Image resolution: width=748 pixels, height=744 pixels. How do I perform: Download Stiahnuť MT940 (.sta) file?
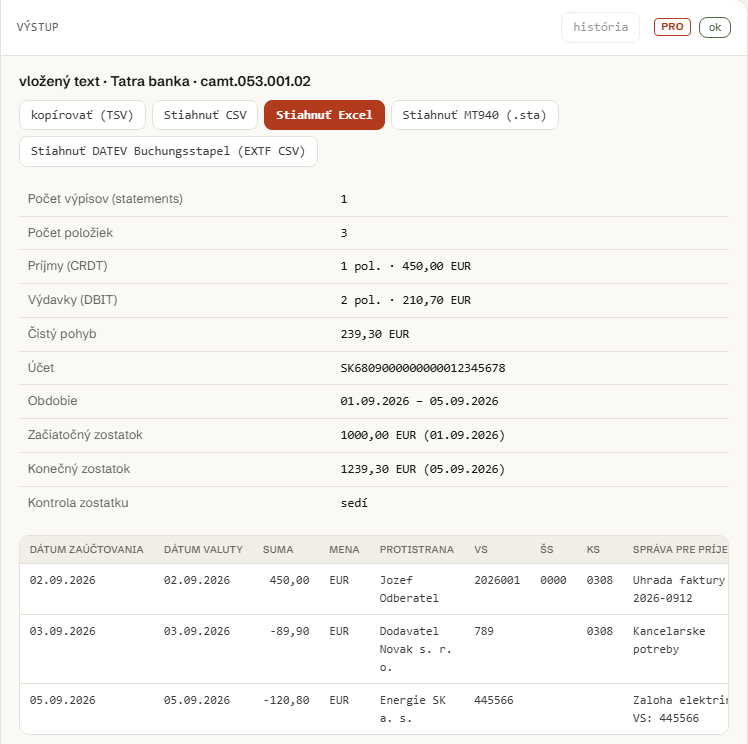(x=475, y=115)
